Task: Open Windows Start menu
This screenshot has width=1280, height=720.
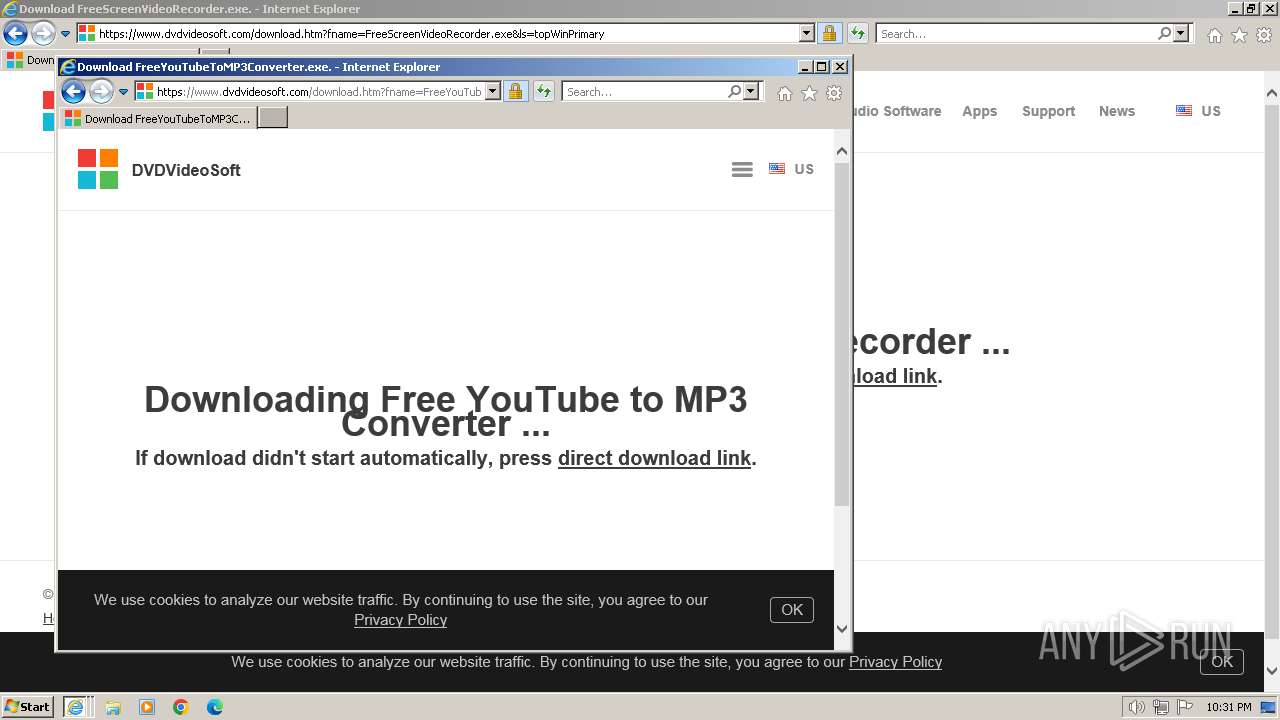Action: coord(28,706)
